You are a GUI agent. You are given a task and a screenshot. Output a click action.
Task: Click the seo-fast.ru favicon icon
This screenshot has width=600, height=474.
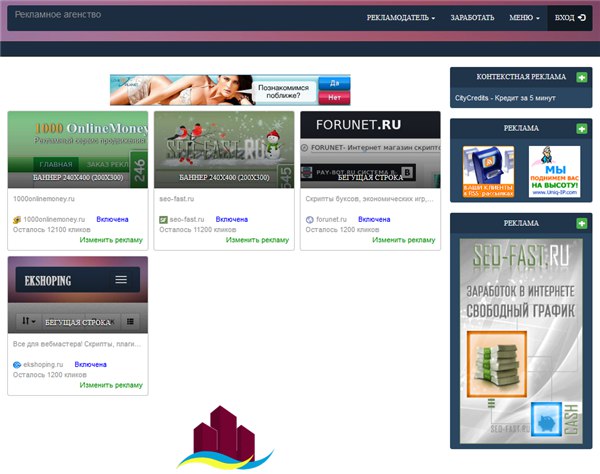click(x=163, y=220)
